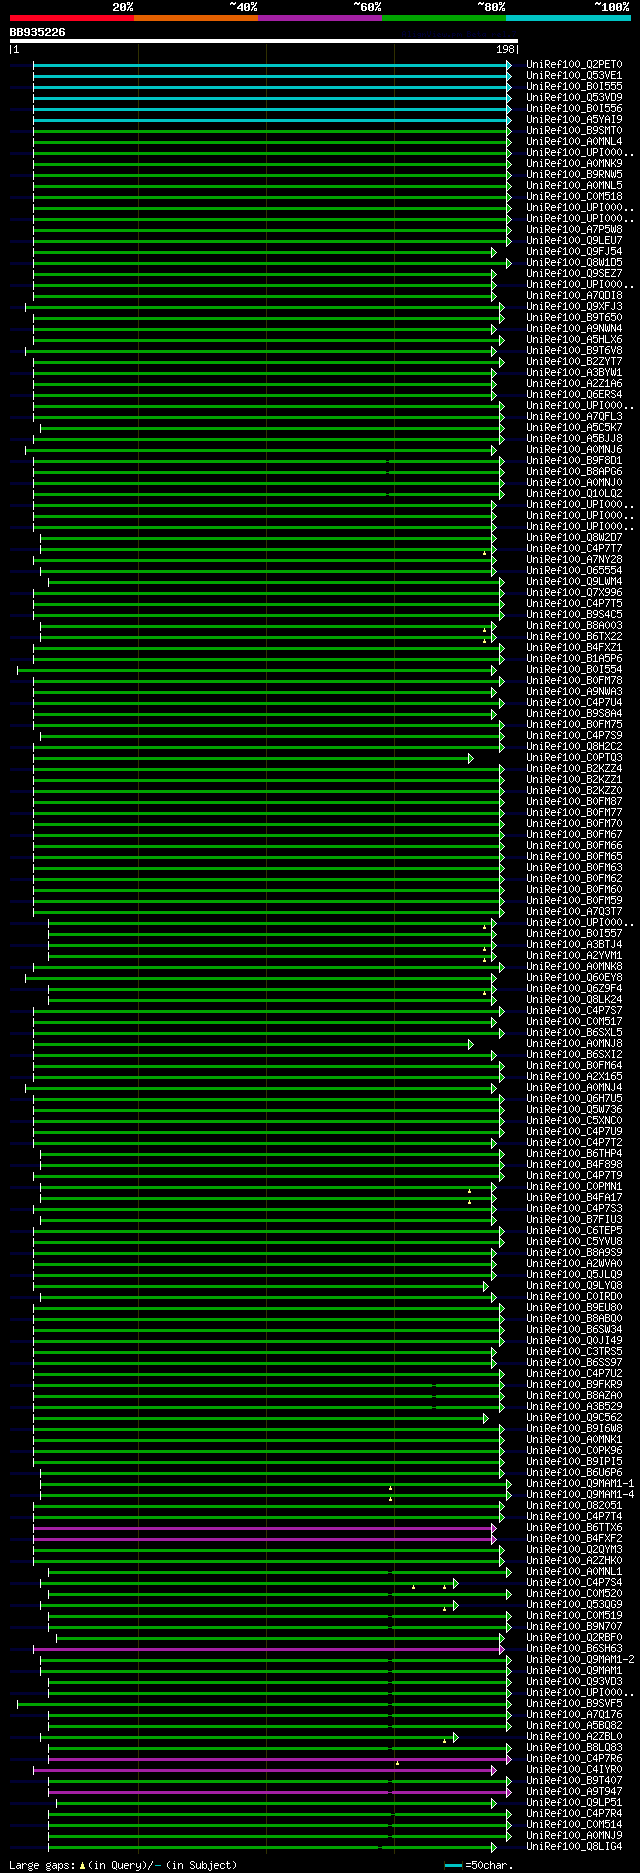Image resolution: width=640 pixels, height=1873 pixels.
Task: Choose the UniRef100_O65554 hit
Action: [574, 570]
